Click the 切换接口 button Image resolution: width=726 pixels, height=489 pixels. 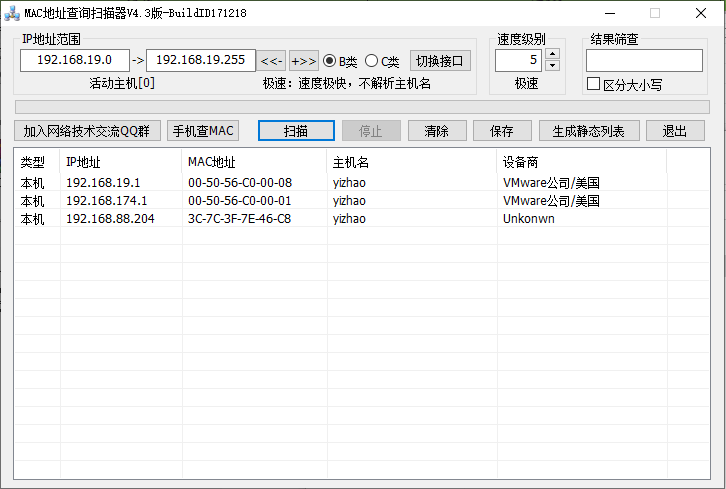(x=439, y=61)
